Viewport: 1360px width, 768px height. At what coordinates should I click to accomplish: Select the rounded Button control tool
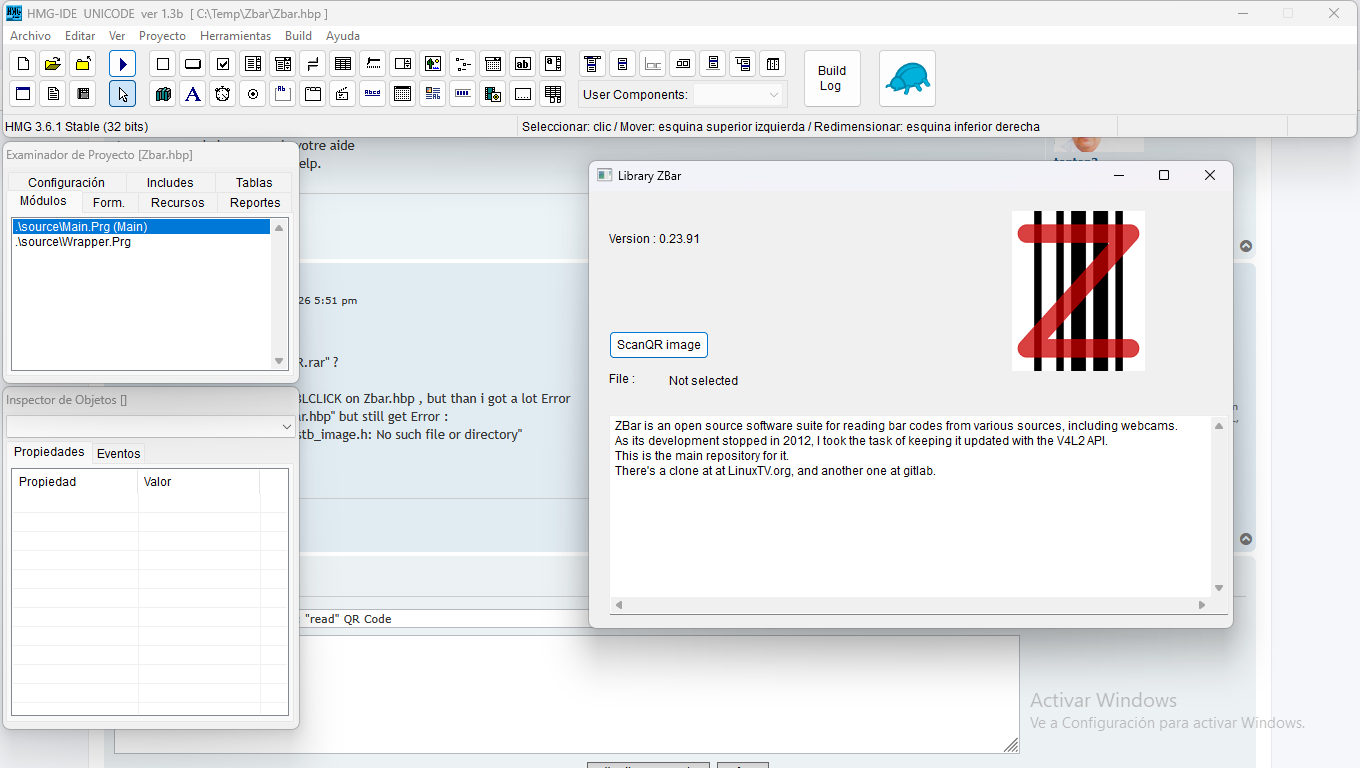tap(193, 64)
